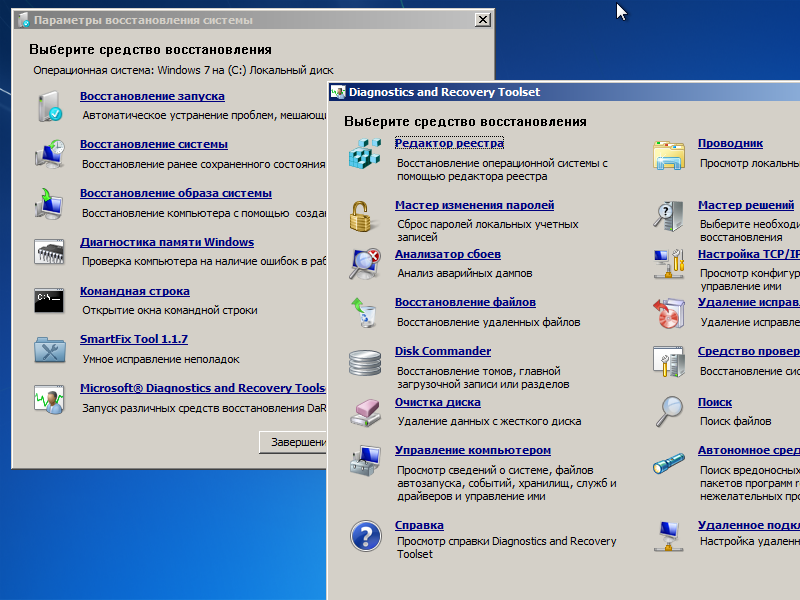
Task: Start Мастер решений link
Action: point(746,205)
